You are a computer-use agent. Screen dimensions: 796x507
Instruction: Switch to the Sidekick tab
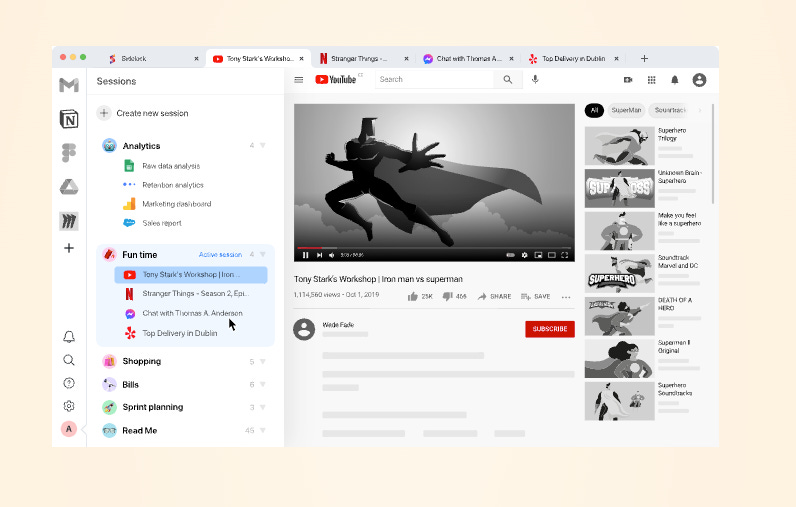[x=154, y=58]
